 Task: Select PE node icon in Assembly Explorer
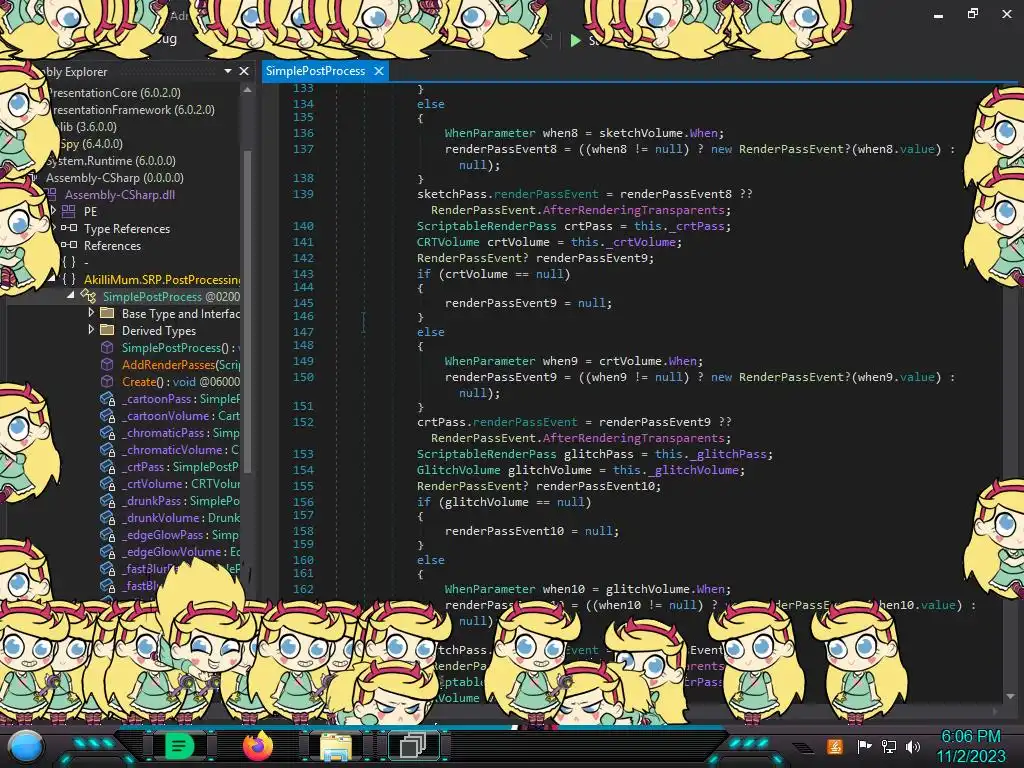(69, 212)
